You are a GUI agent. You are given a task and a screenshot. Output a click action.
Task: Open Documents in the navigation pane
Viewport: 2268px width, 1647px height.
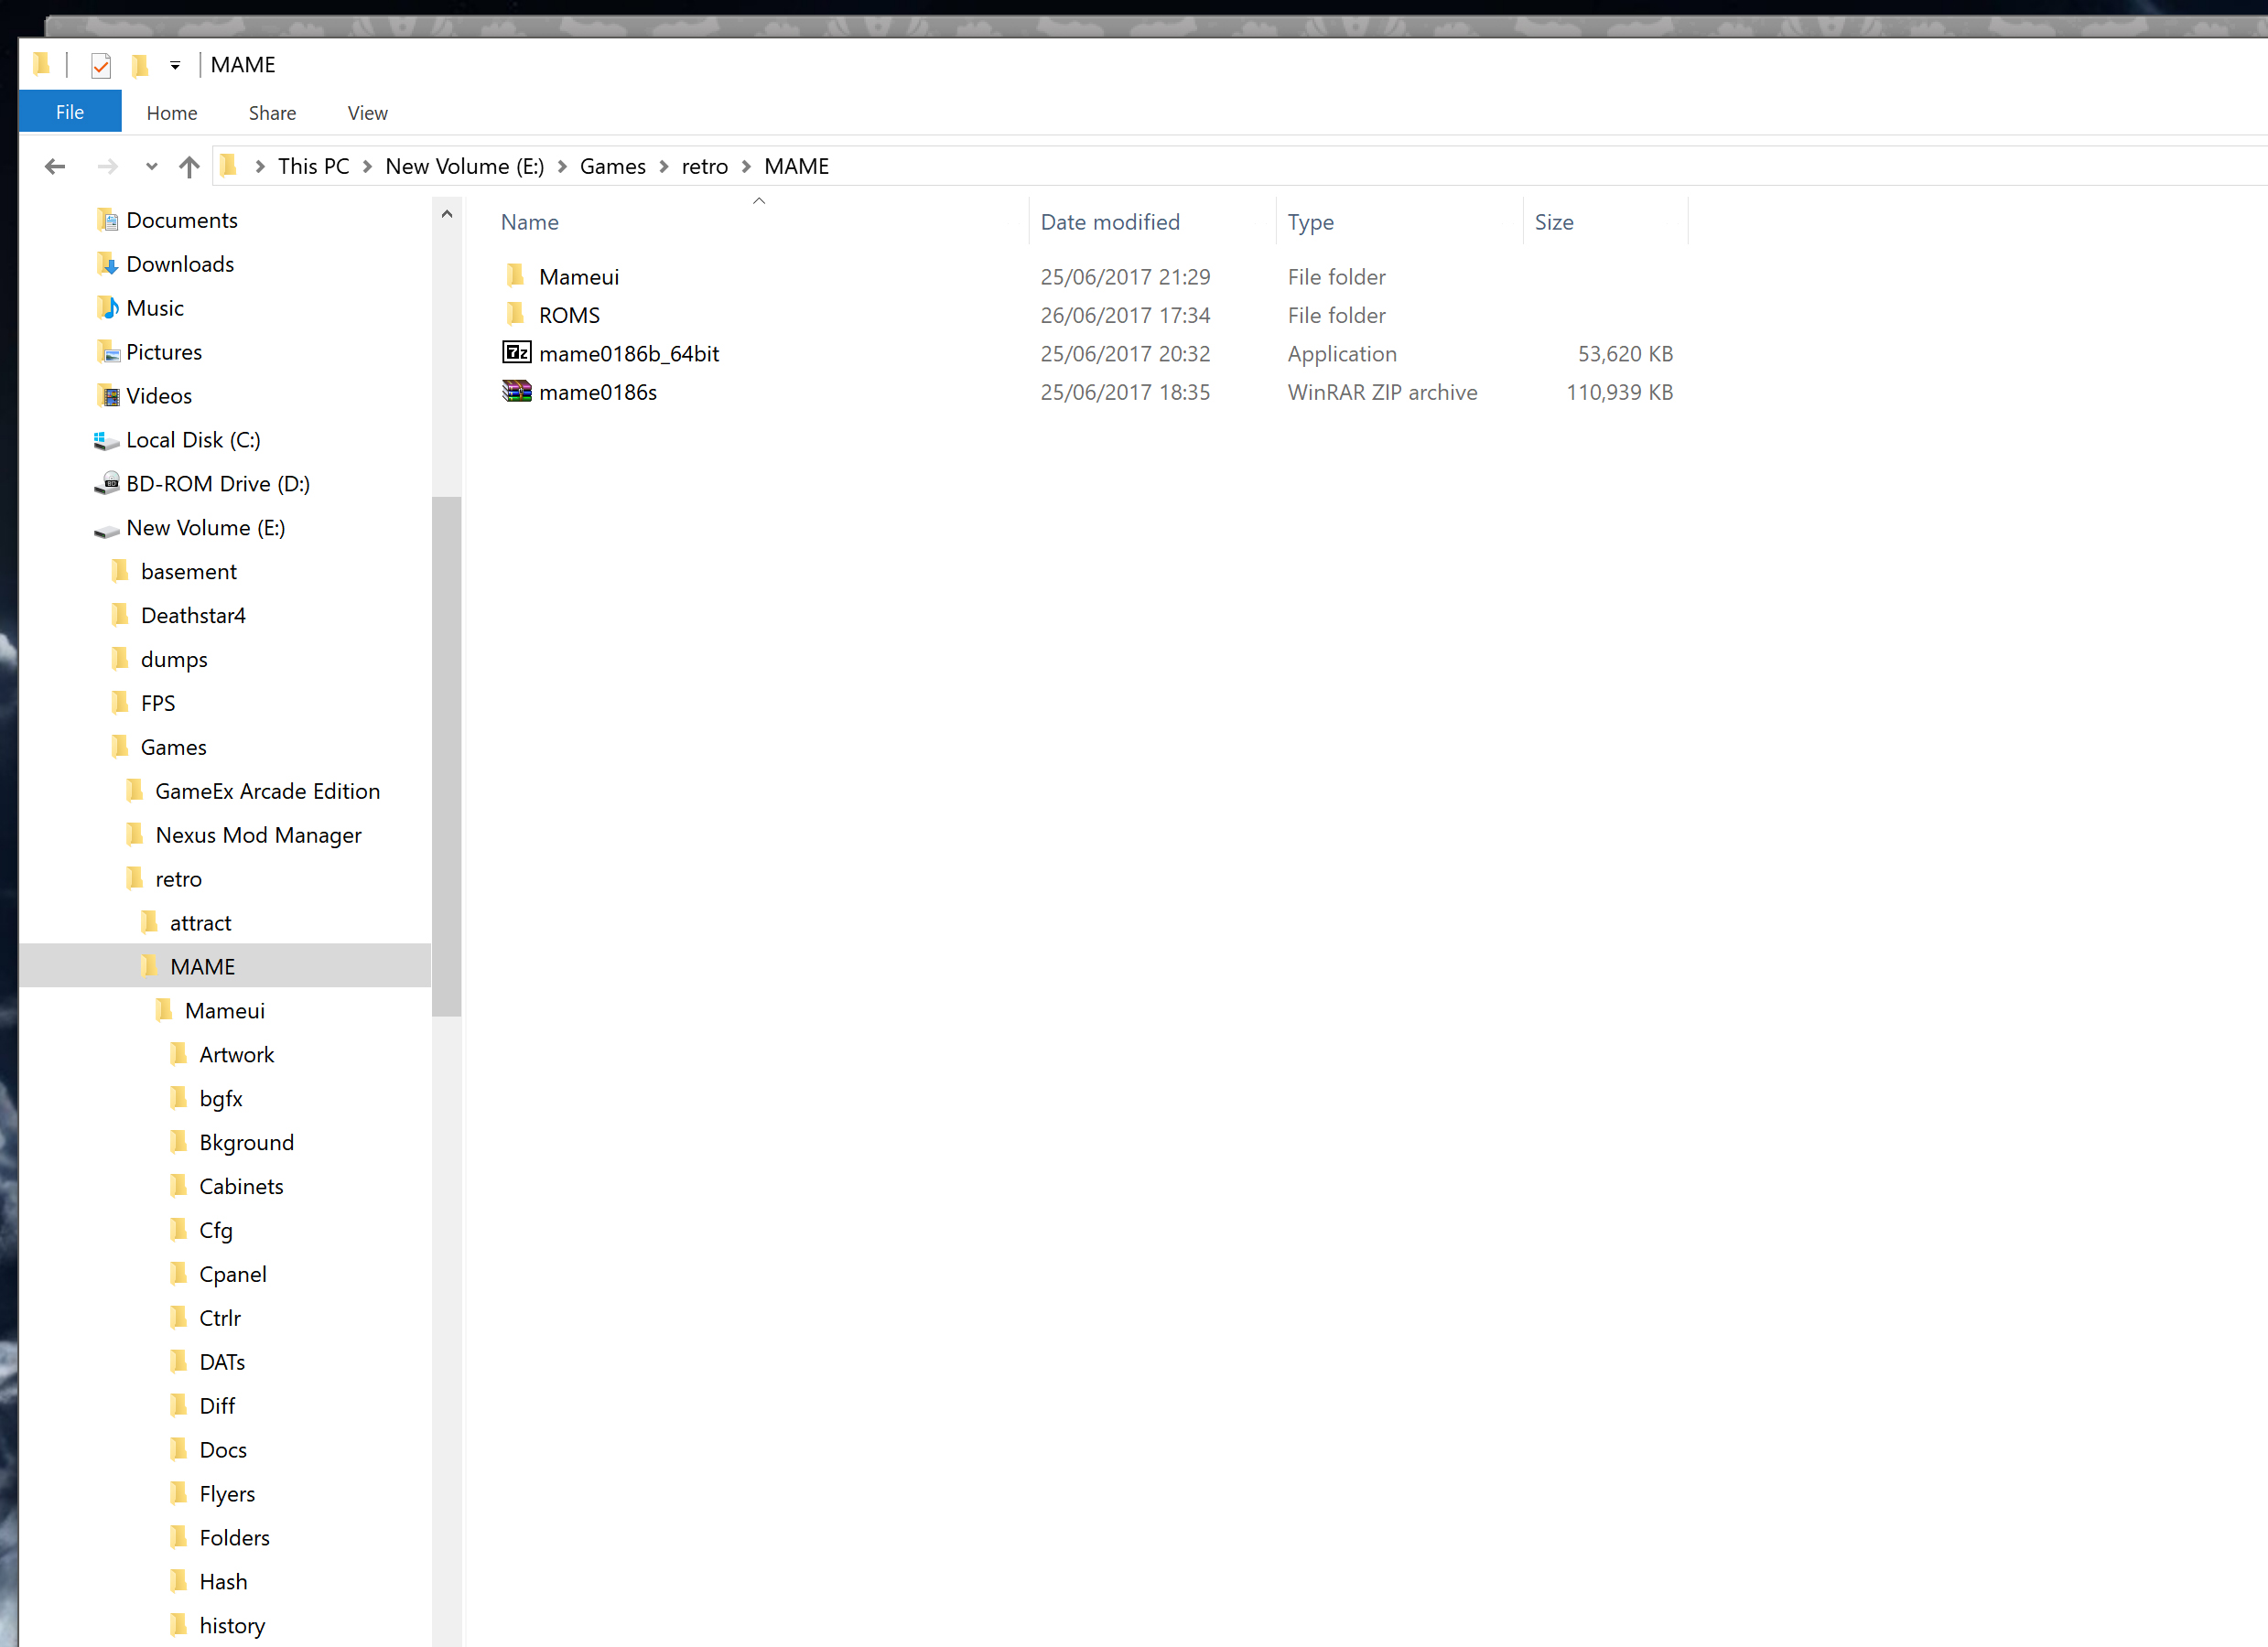coord(182,220)
